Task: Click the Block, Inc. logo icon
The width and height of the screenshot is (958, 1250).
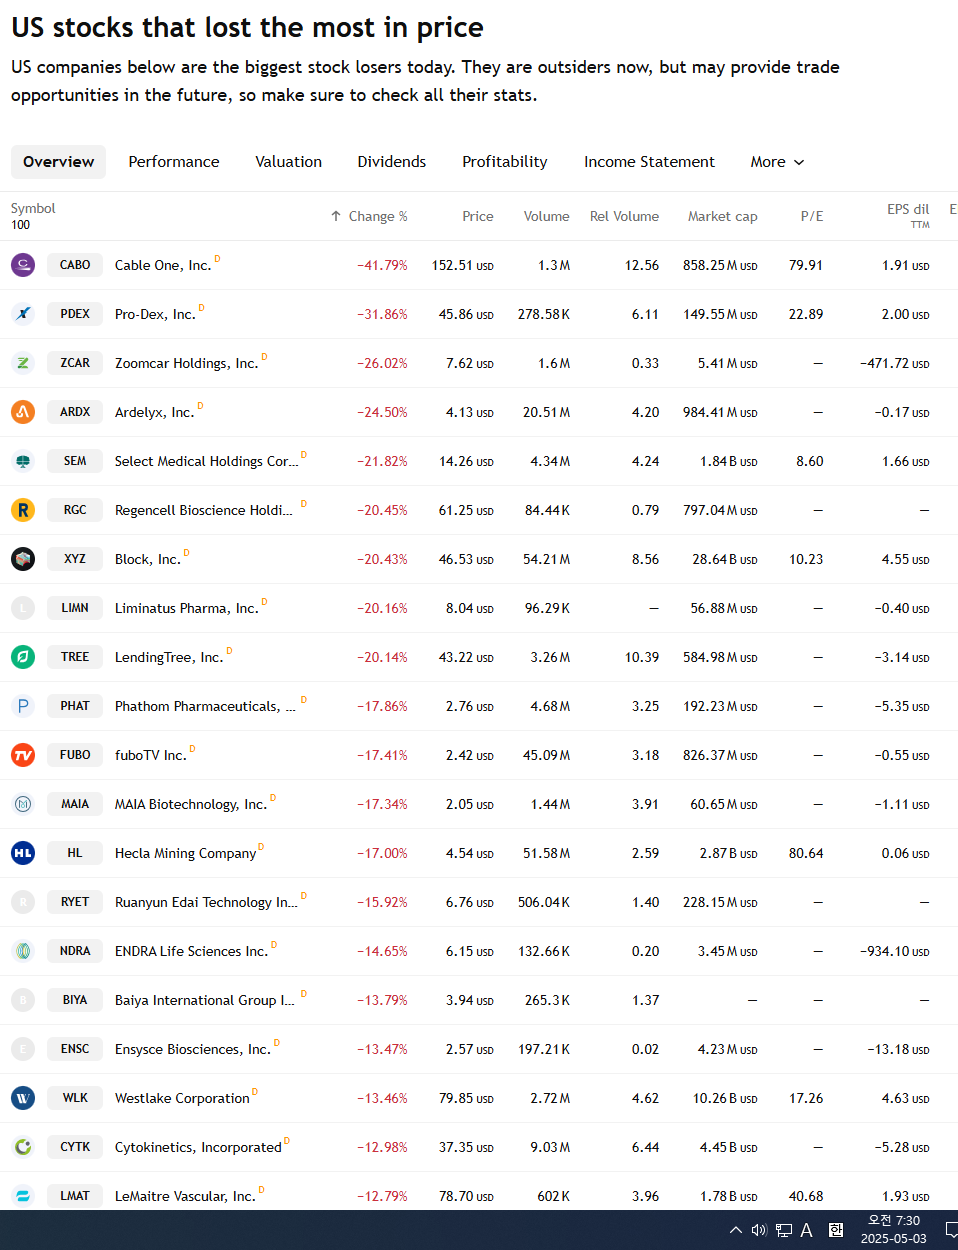Action: [x=23, y=559]
